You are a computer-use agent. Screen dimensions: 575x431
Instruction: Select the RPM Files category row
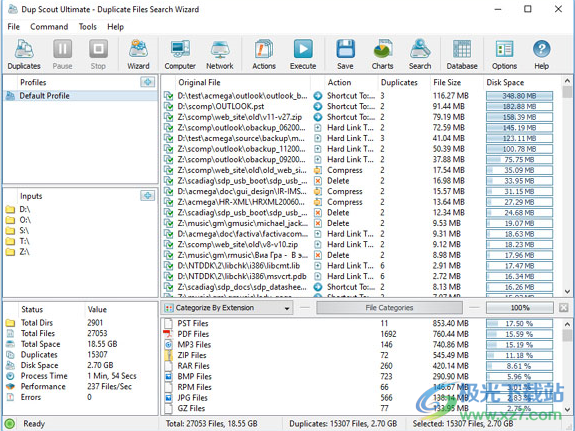pos(361,387)
